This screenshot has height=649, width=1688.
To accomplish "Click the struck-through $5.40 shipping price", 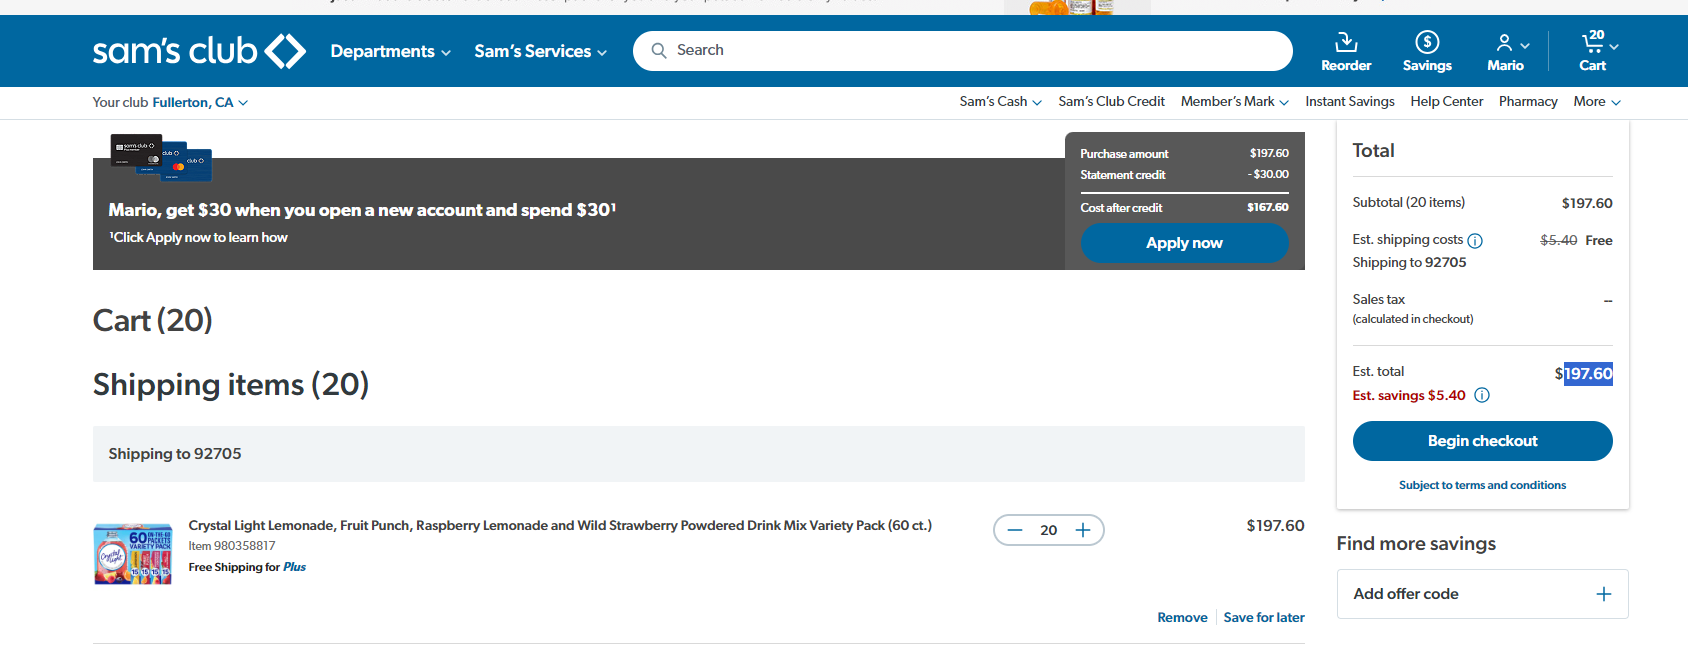I will point(1559,241).
